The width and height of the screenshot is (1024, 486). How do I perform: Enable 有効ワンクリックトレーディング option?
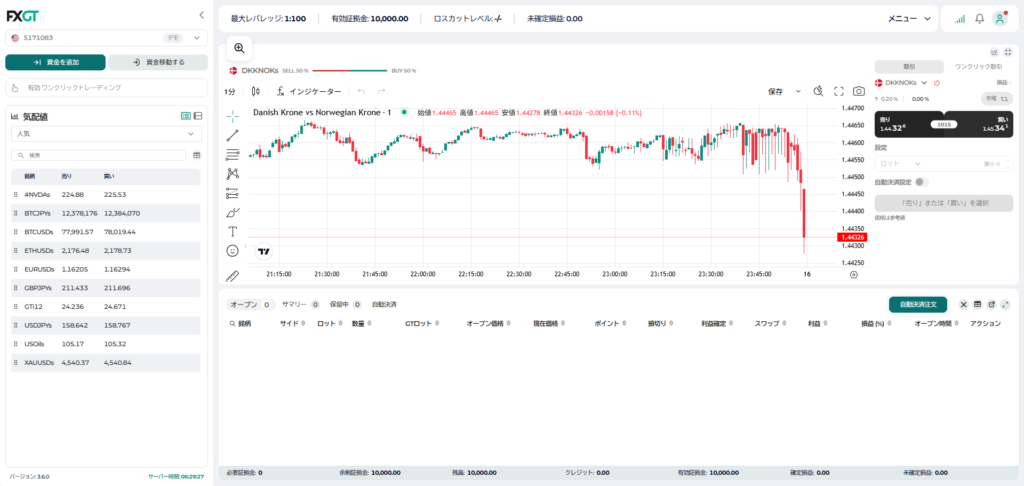coord(106,87)
